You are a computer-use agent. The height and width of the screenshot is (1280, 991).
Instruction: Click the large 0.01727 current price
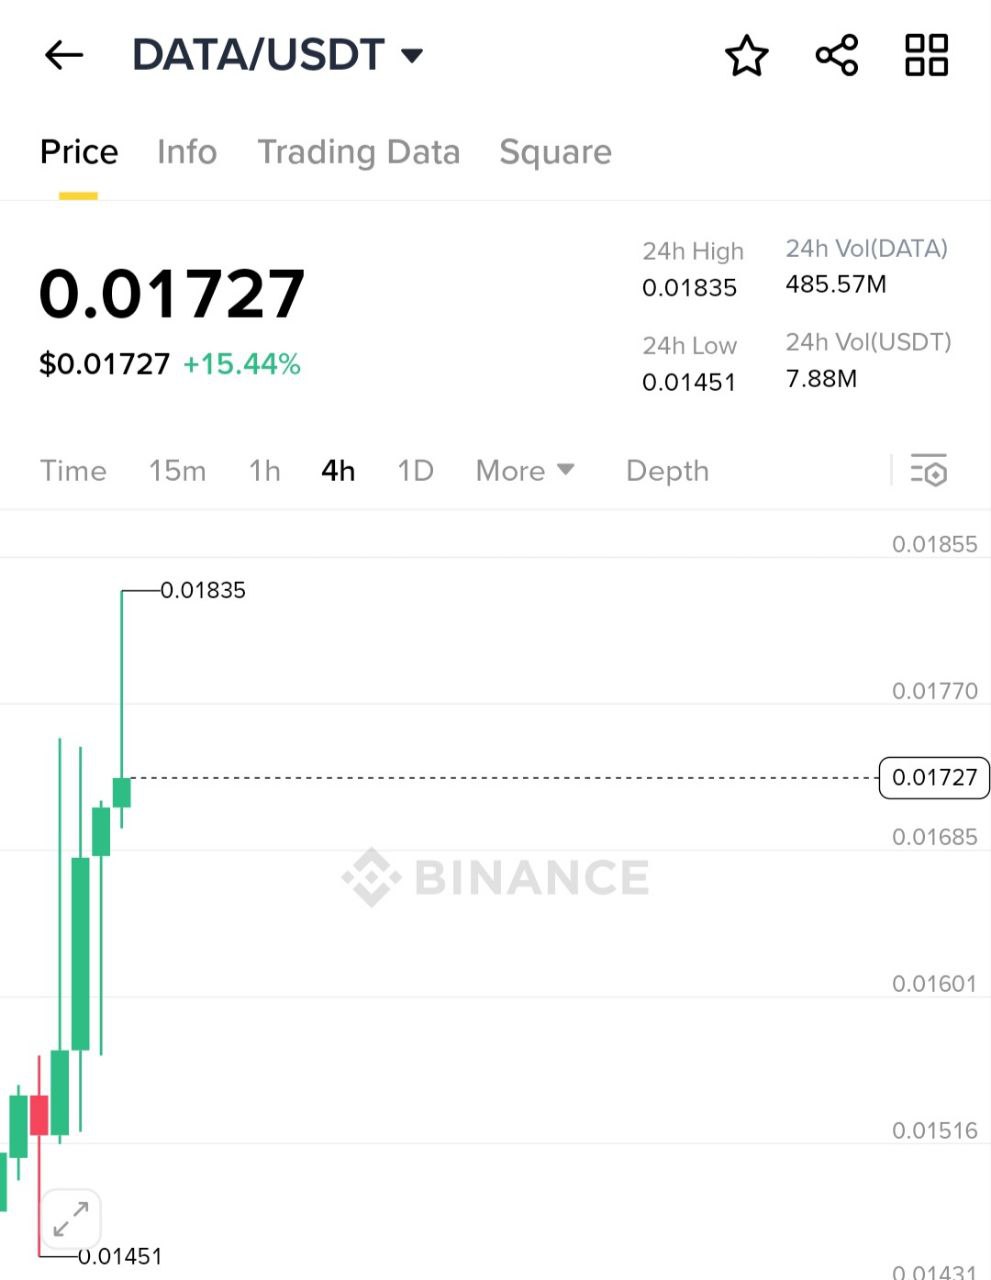[x=172, y=294]
